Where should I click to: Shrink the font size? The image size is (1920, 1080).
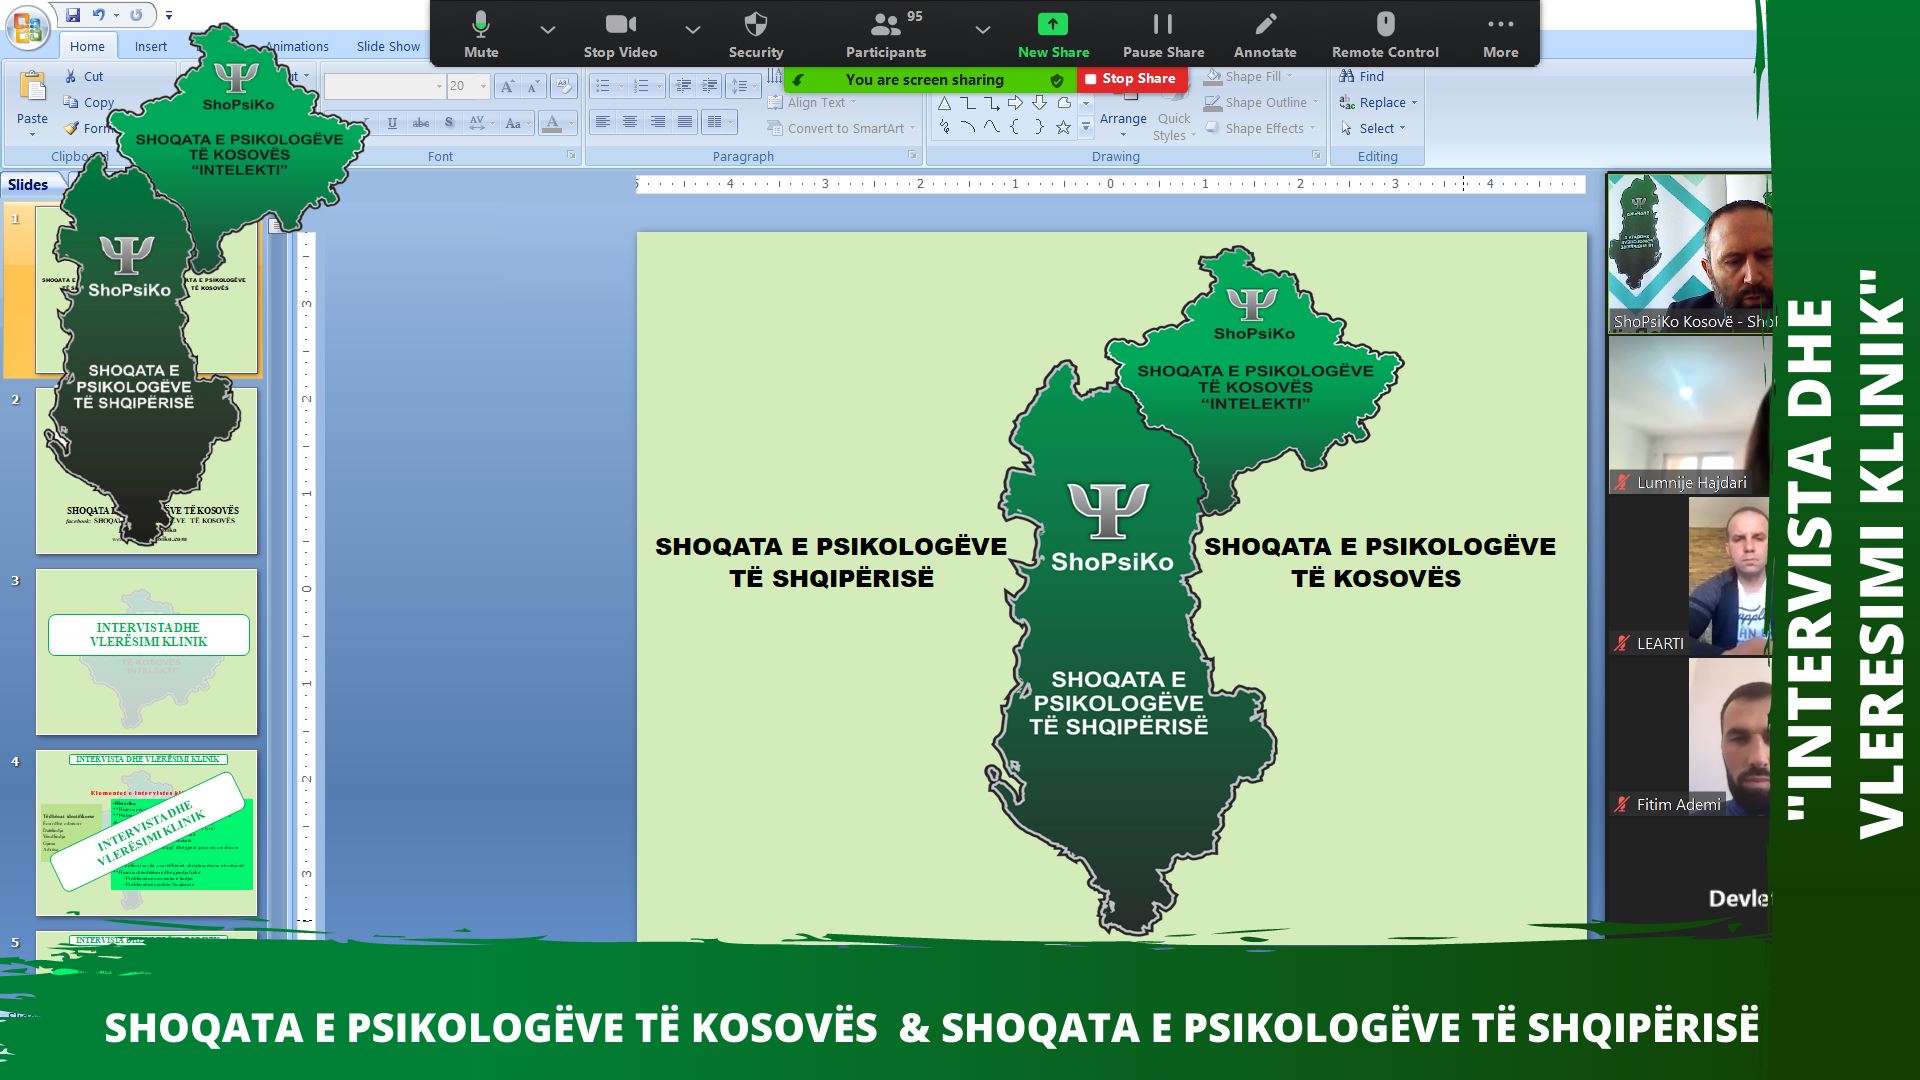click(x=534, y=87)
